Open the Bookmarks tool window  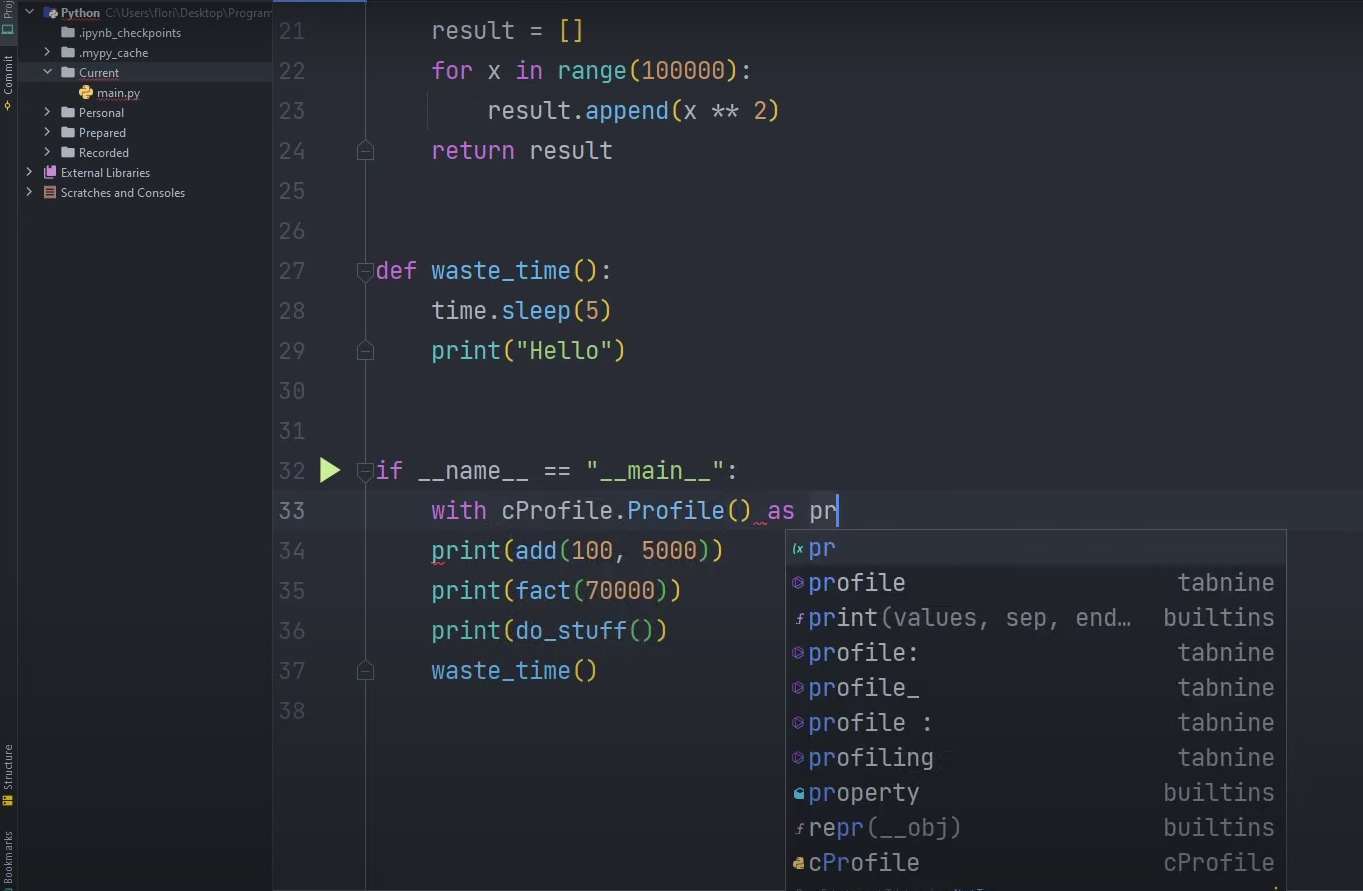(8, 855)
